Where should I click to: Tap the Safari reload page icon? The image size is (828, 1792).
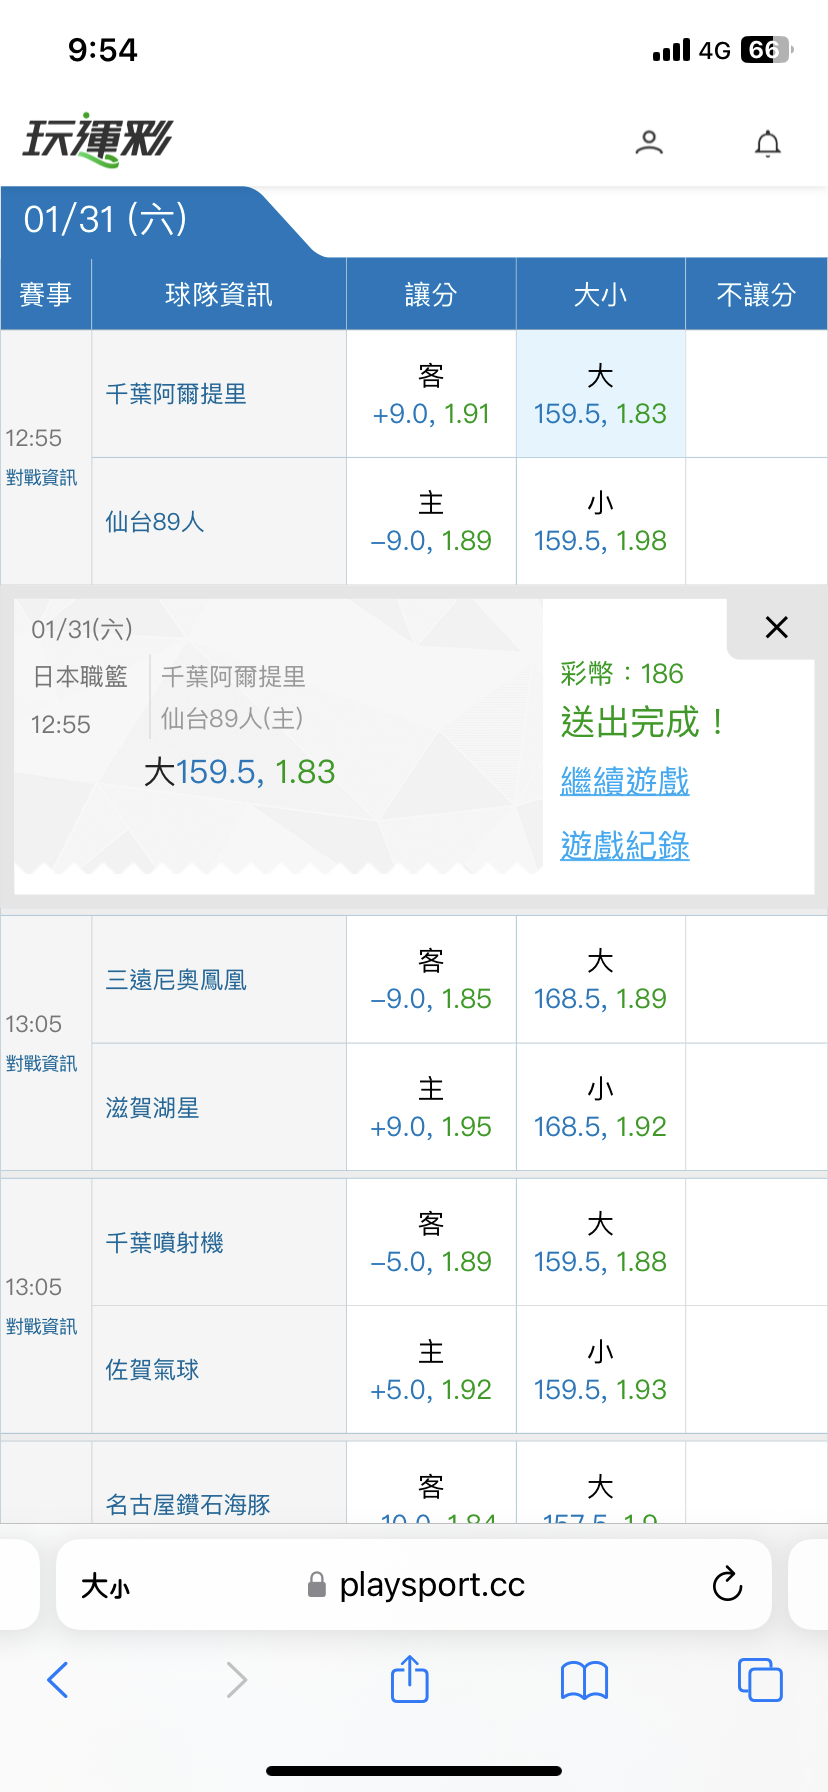pyautogui.click(x=727, y=1584)
